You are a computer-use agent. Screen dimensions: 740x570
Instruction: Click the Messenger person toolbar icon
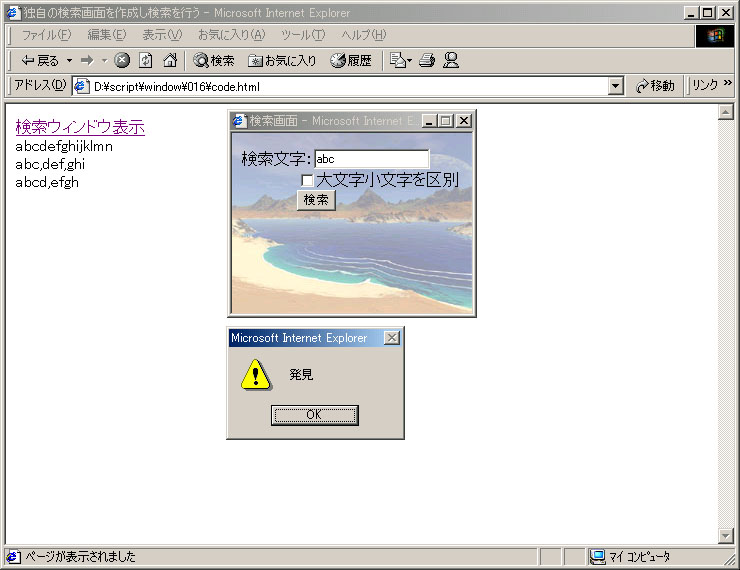pyautogui.click(x=451, y=60)
